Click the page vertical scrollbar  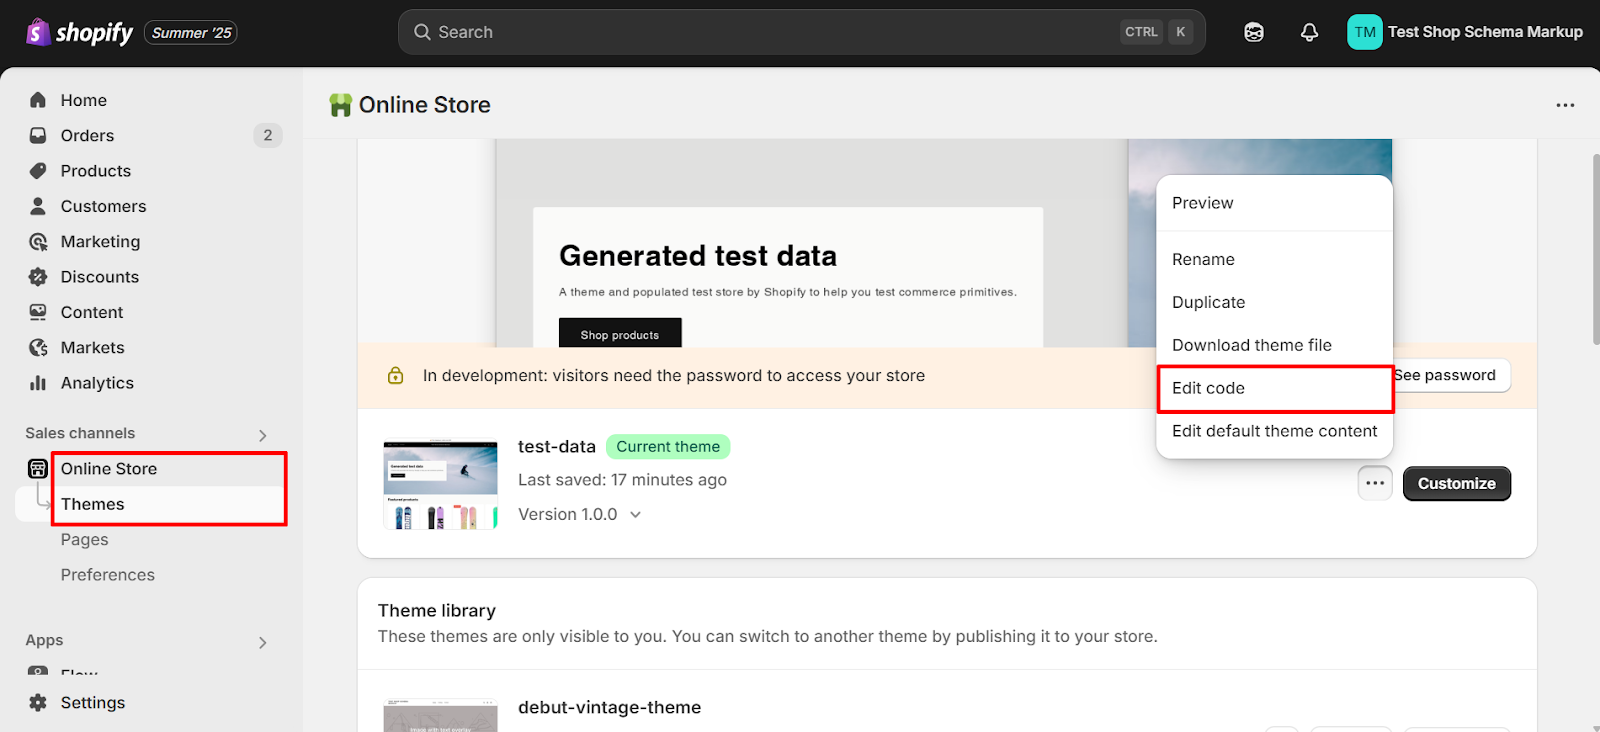pyautogui.click(x=1595, y=250)
